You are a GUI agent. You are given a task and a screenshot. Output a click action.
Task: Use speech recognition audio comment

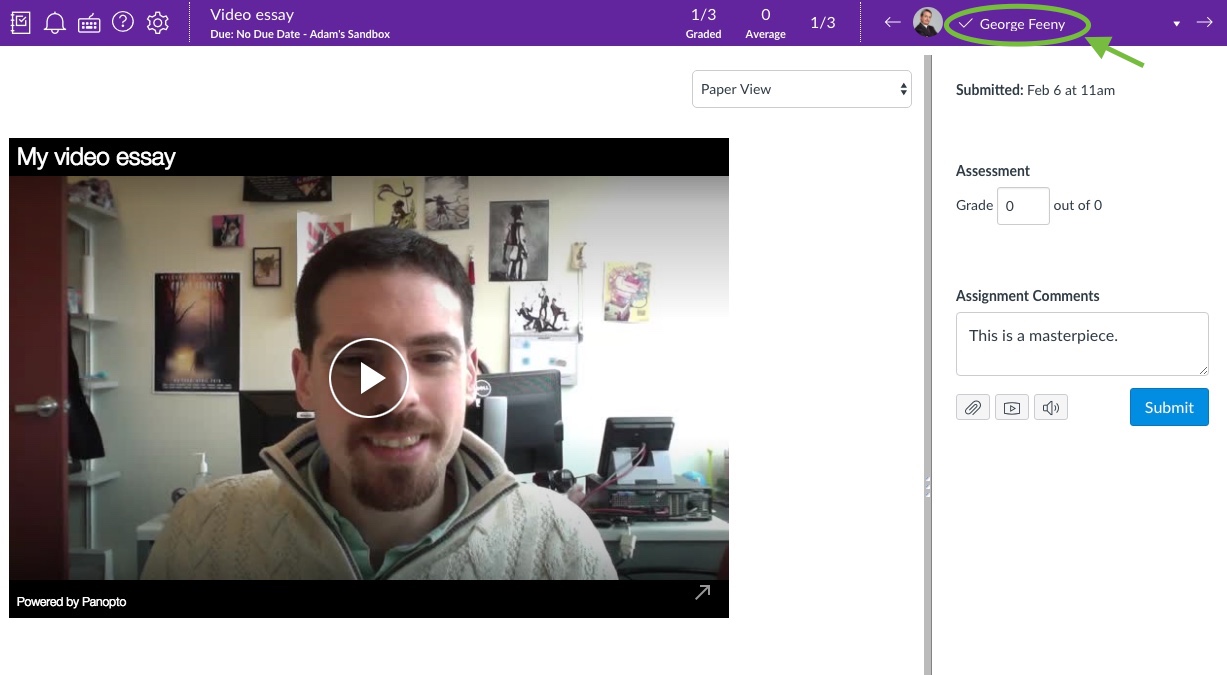click(1051, 407)
